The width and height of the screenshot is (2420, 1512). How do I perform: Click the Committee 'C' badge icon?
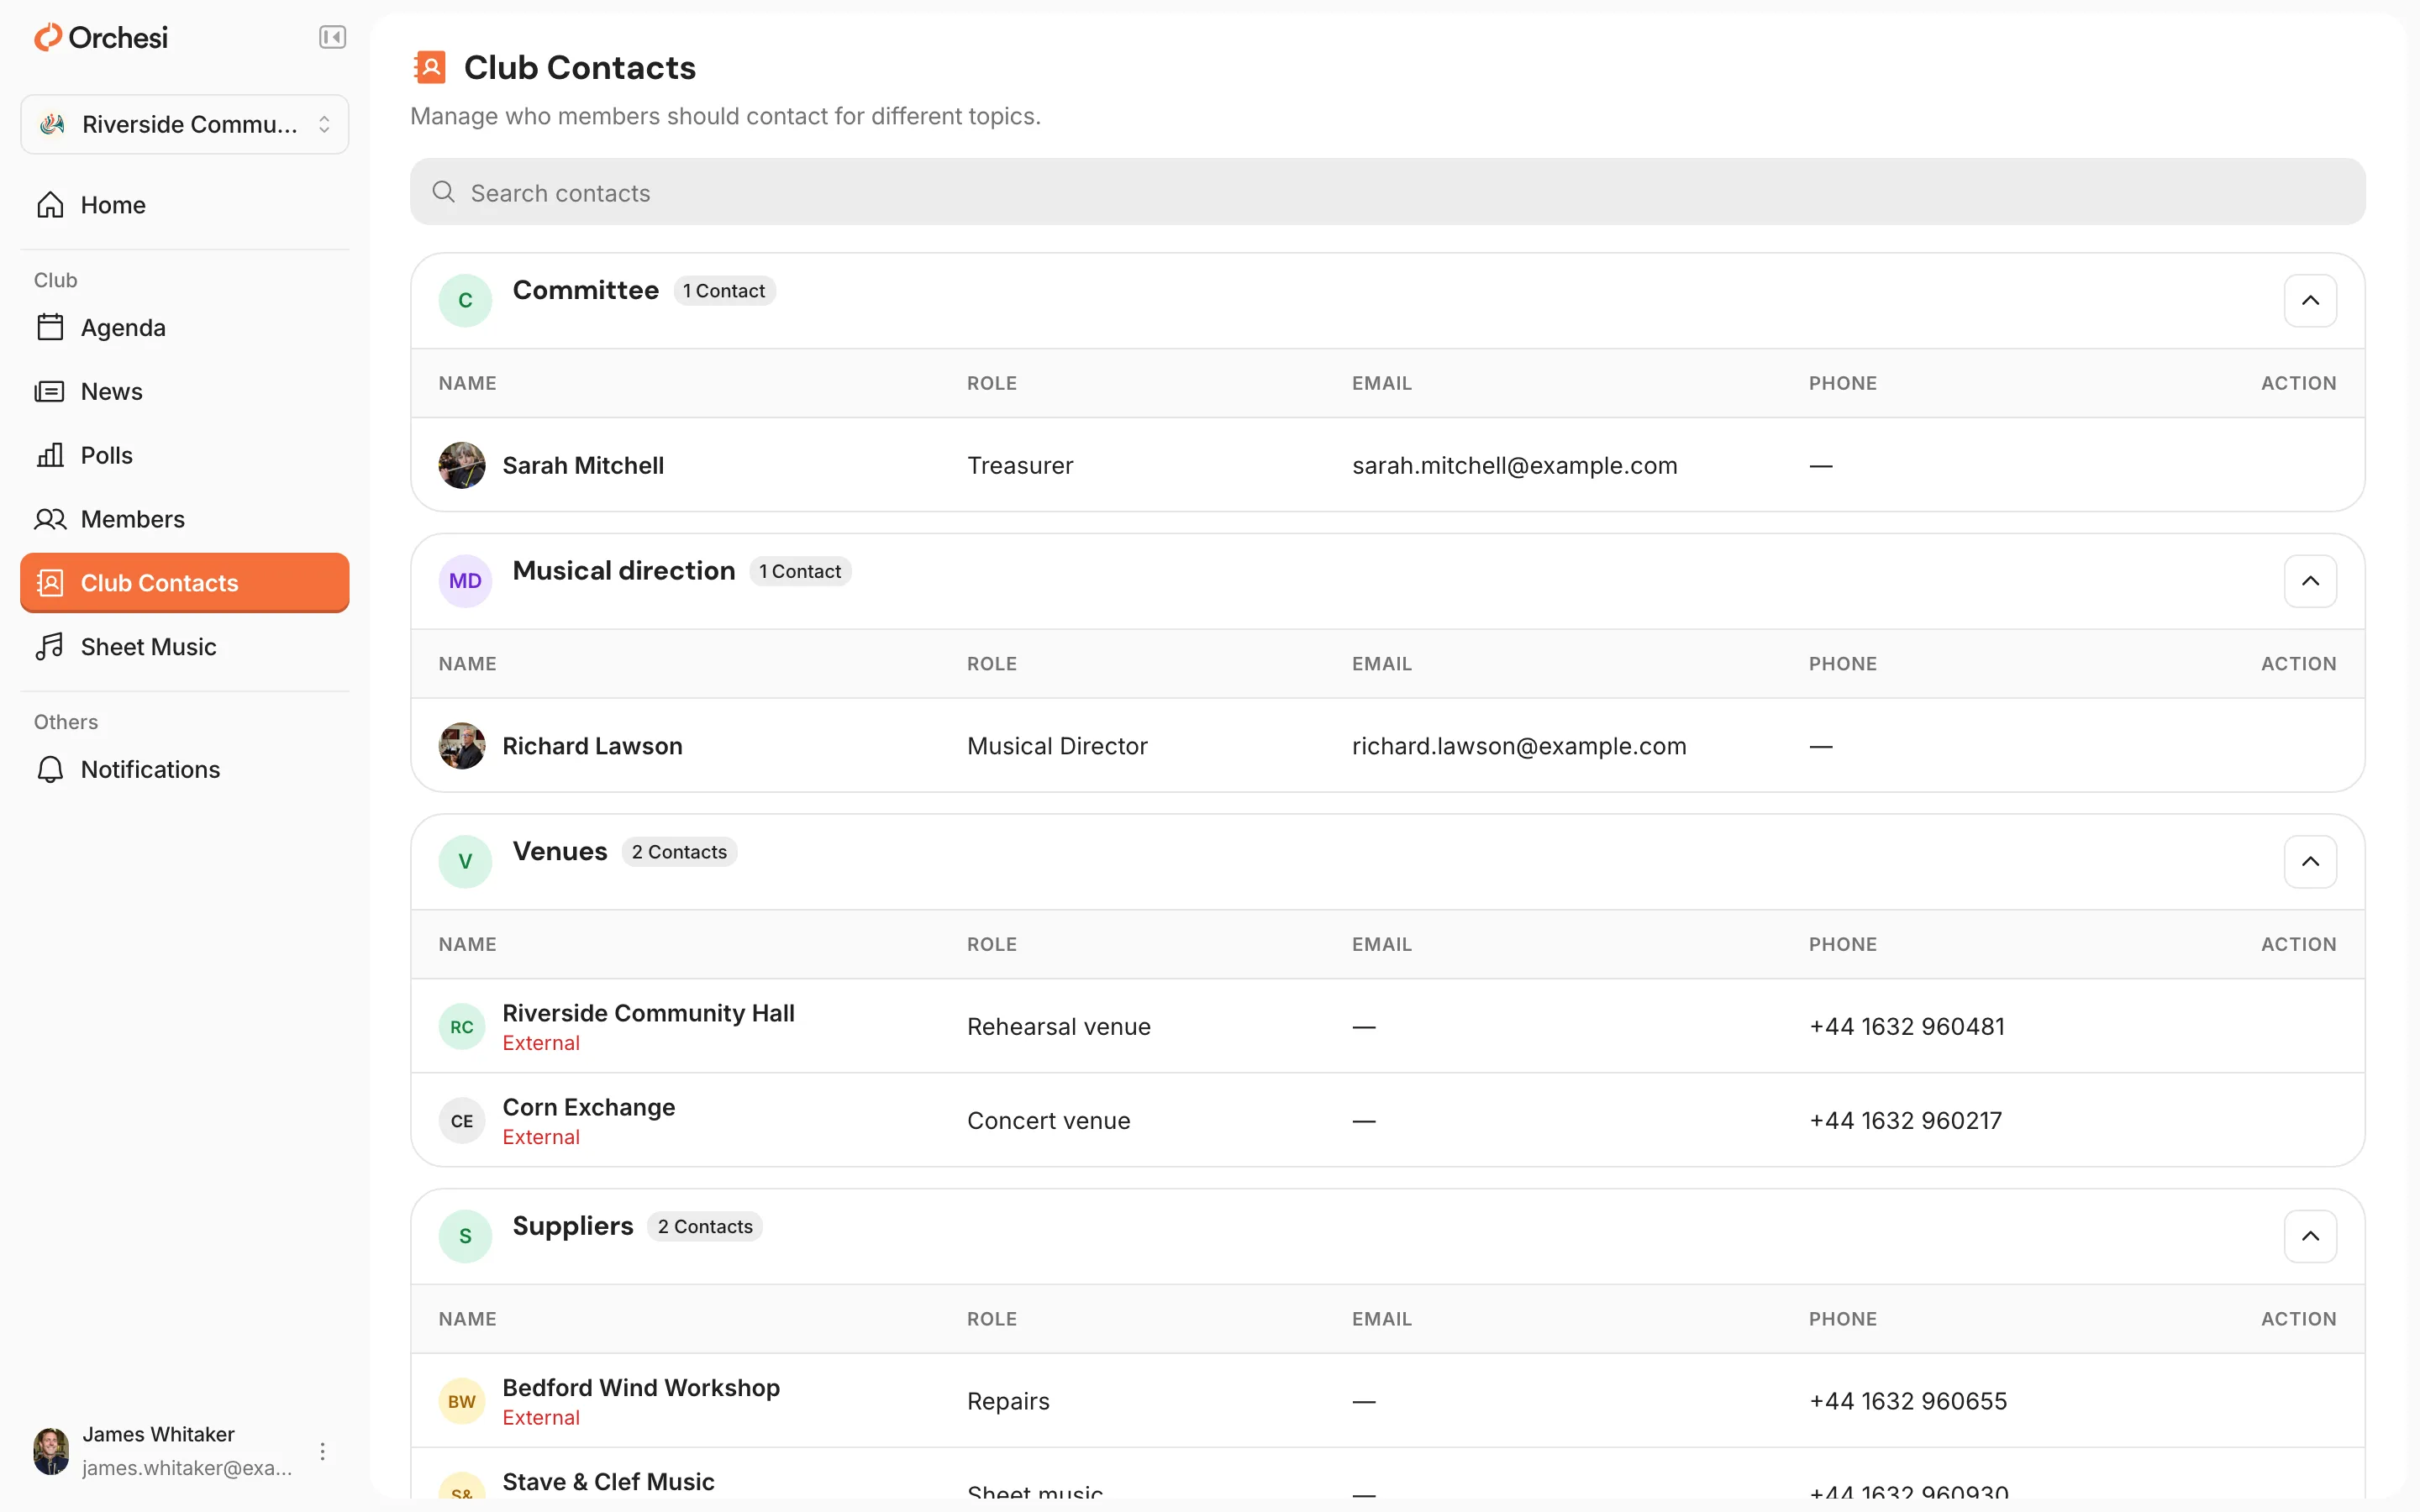point(465,301)
